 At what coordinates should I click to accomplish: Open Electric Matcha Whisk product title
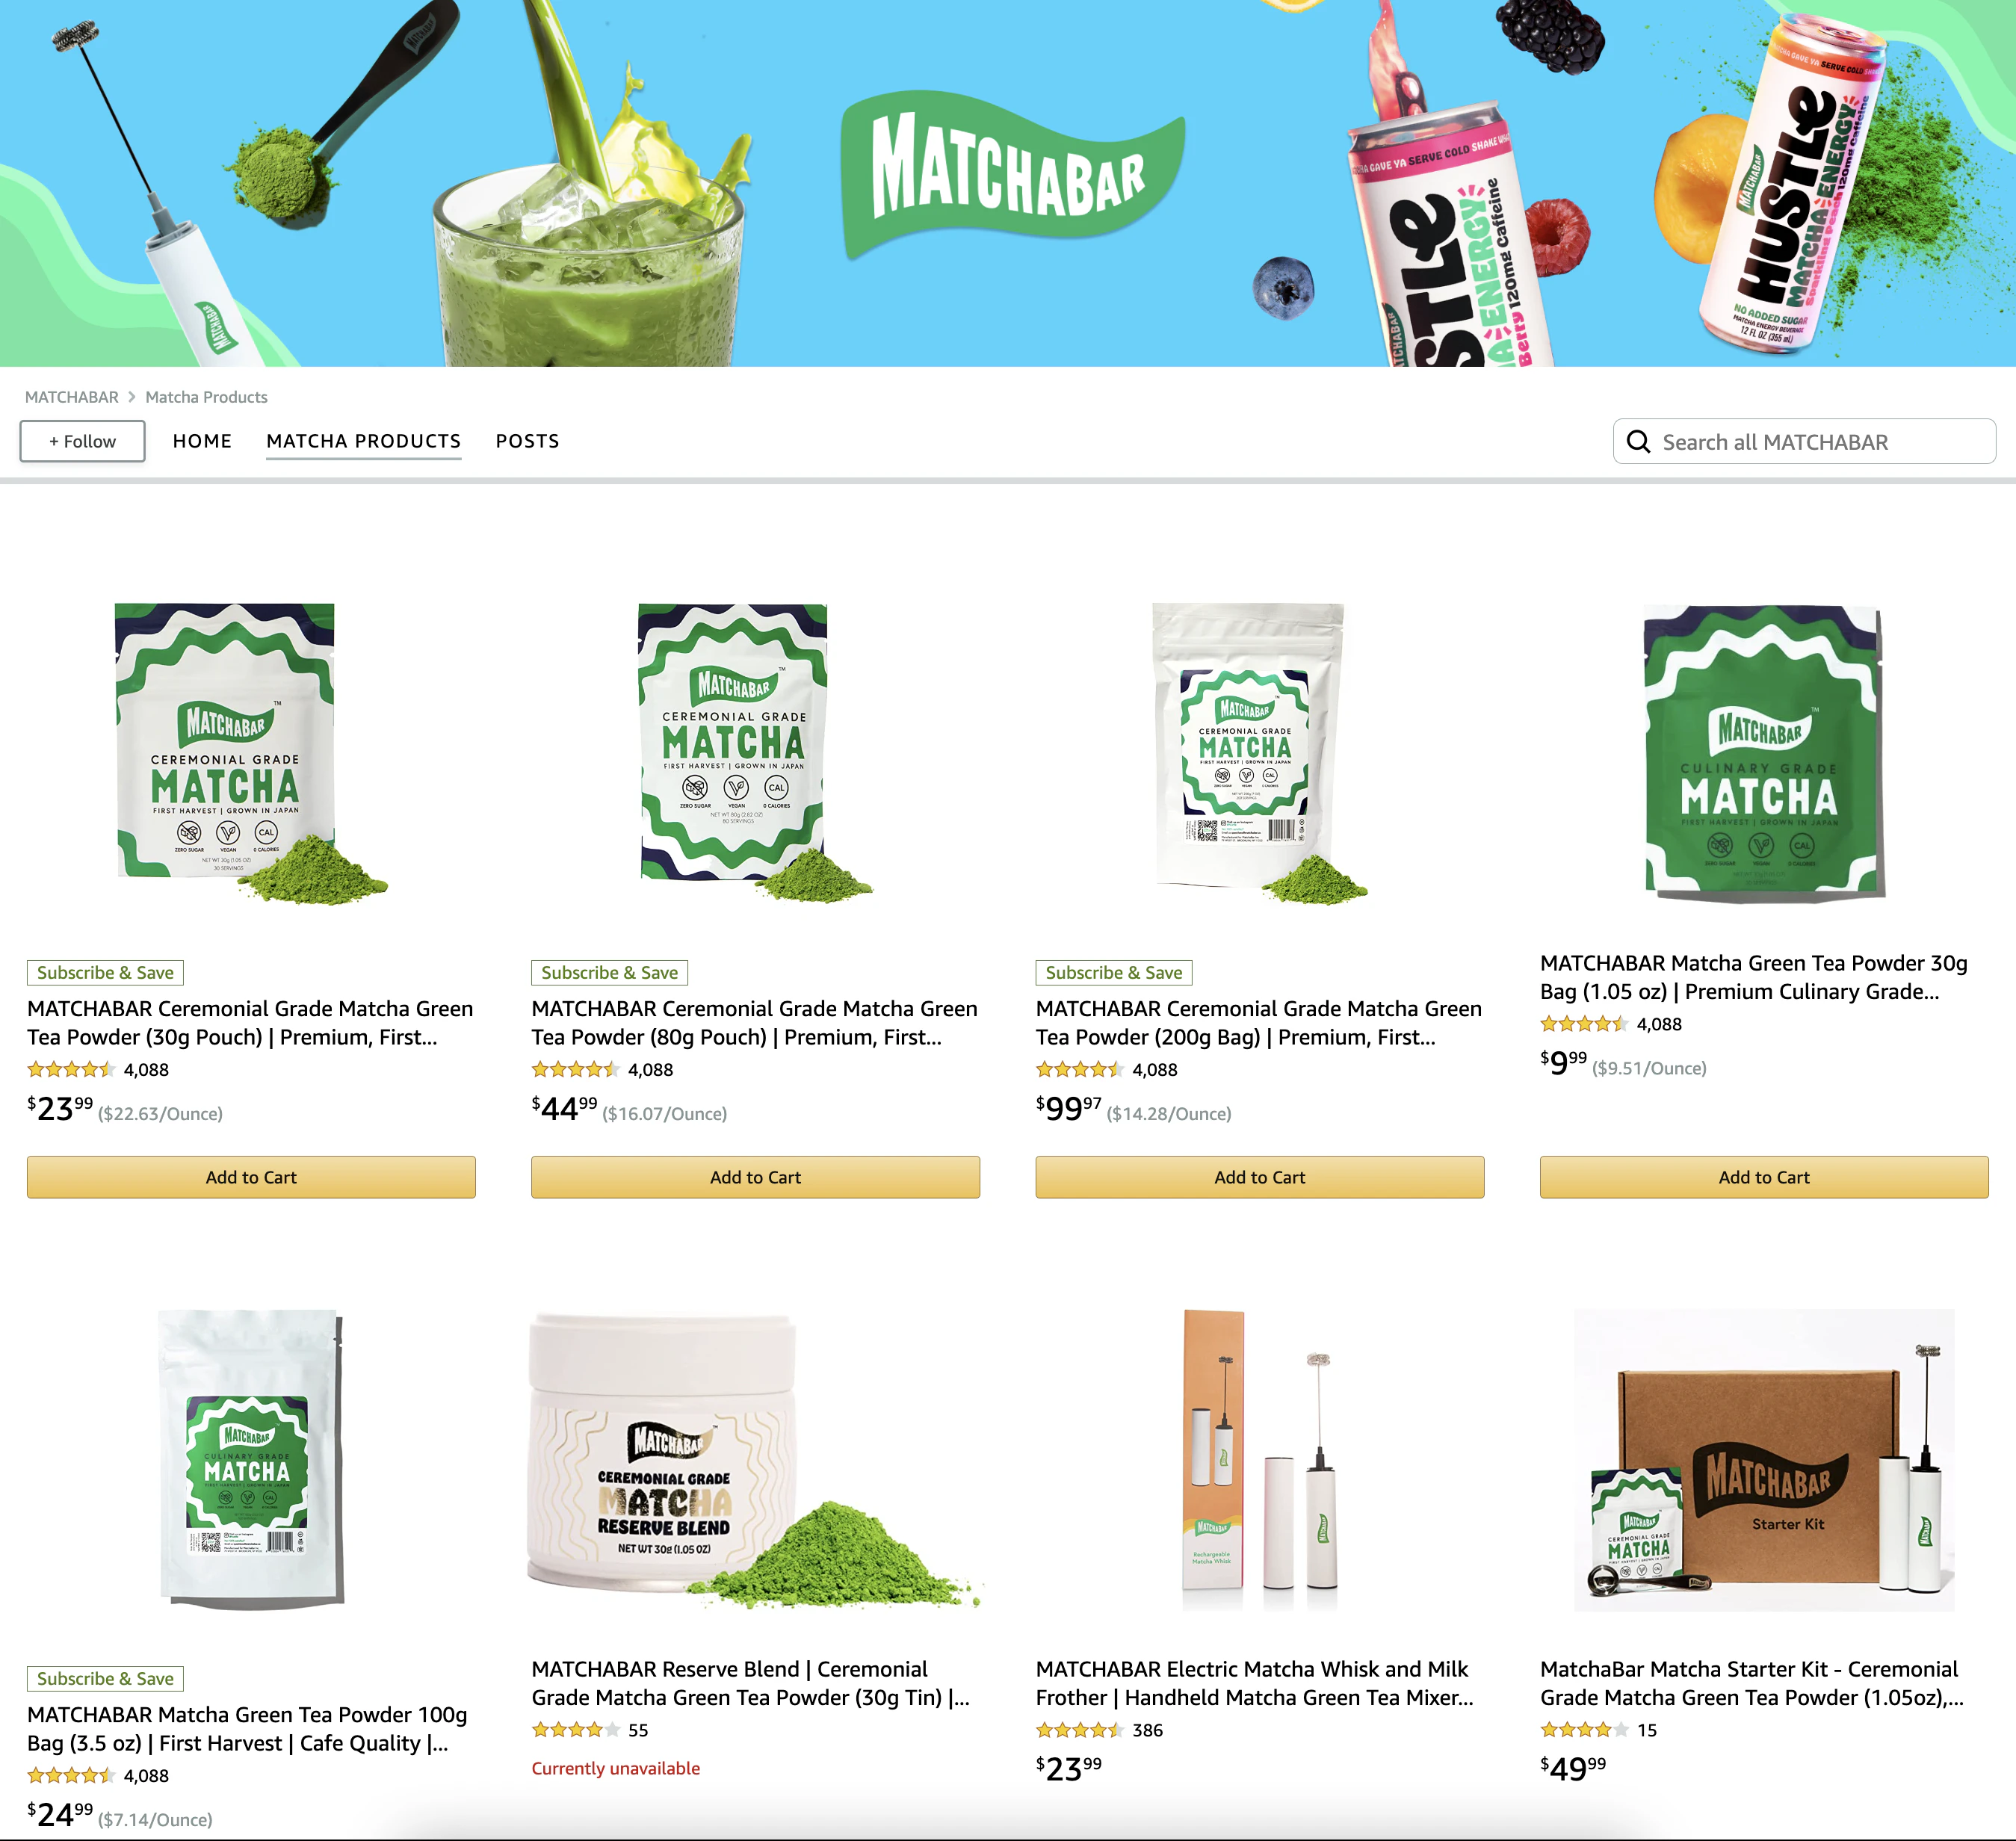(x=1254, y=1683)
